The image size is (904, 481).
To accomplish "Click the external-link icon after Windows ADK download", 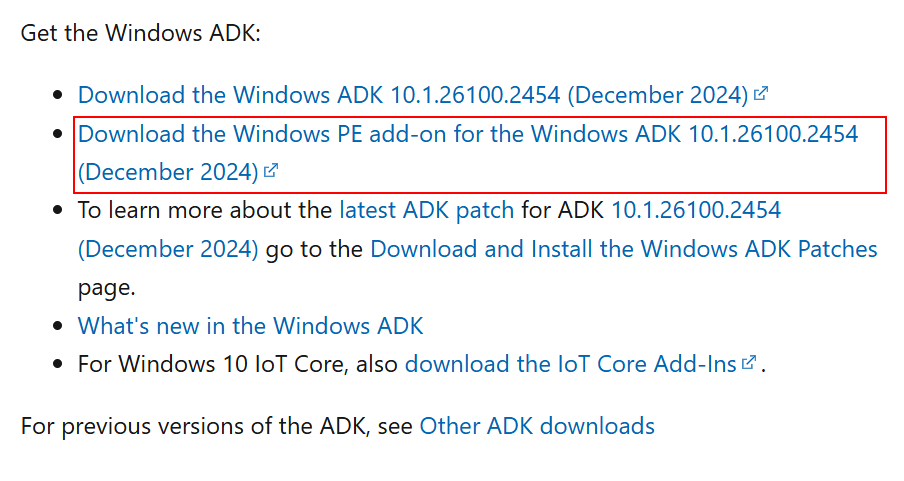I will click(x=761, y=94).
